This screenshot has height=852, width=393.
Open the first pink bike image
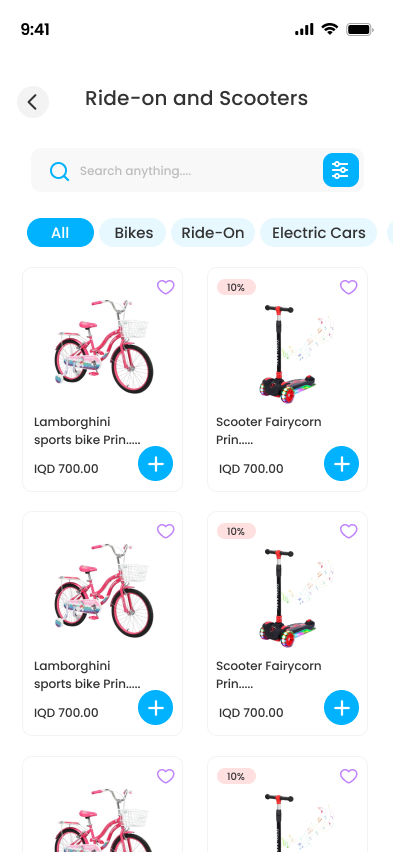point(103,347)
